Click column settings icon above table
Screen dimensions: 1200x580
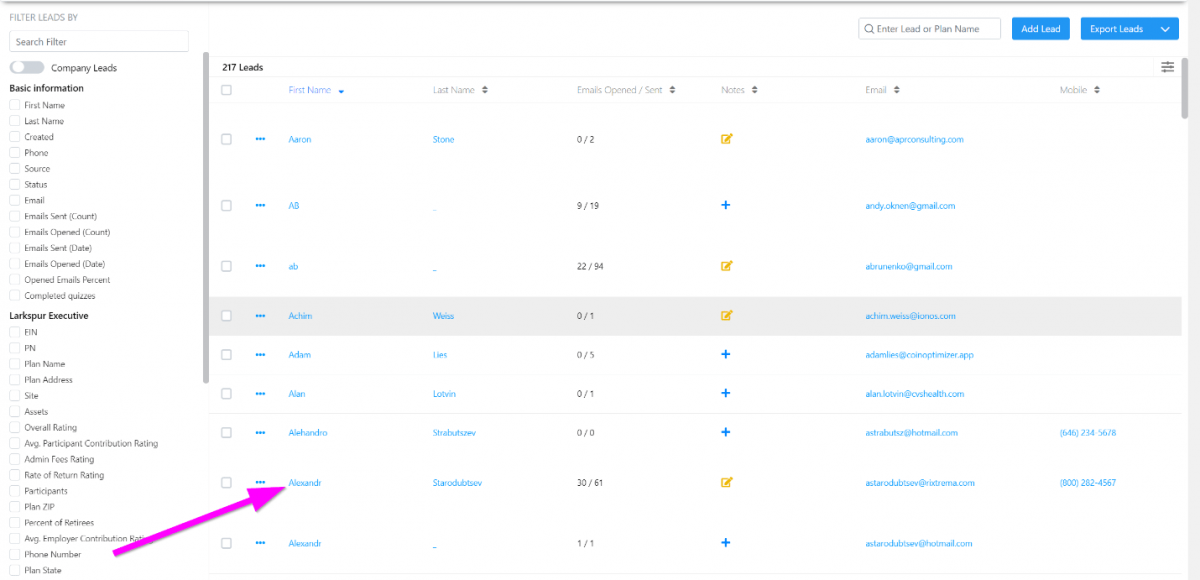[x=1167, y=67]
